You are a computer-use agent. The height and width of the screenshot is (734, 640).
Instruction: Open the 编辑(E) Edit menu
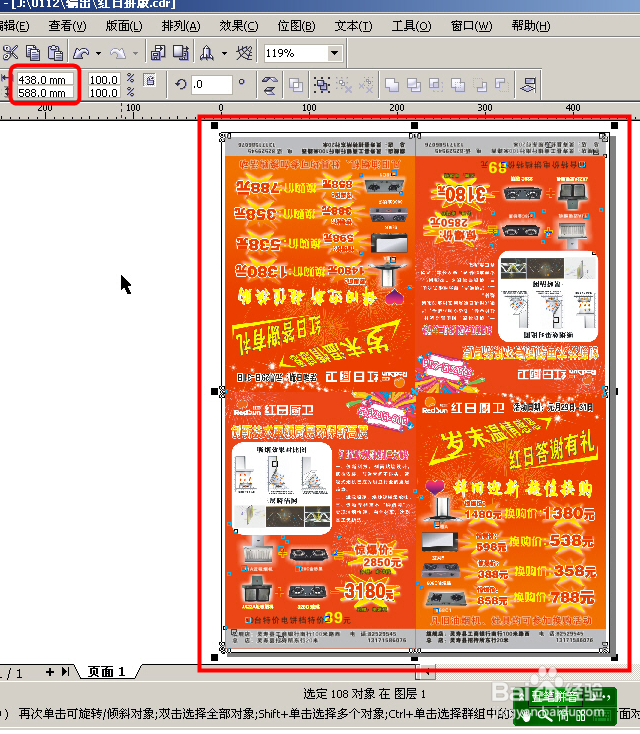tap(14, 26)
